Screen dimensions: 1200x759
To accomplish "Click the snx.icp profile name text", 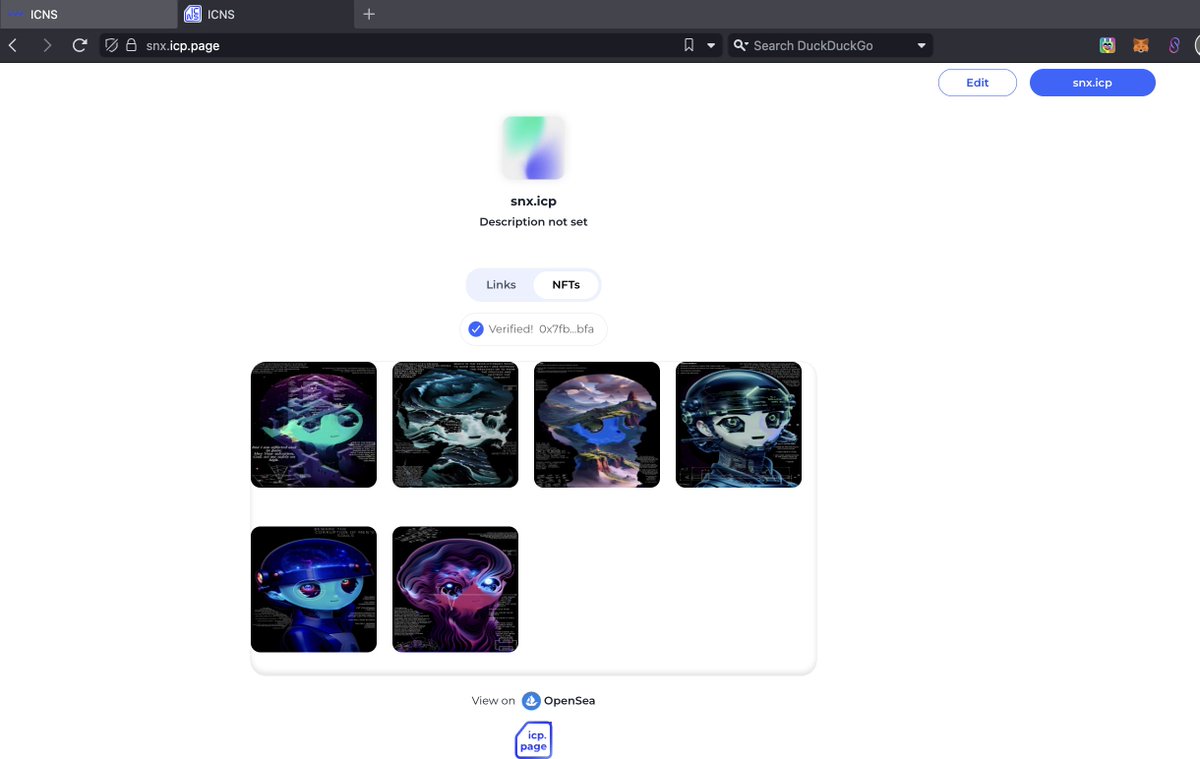I will click(x=533, y=201).
